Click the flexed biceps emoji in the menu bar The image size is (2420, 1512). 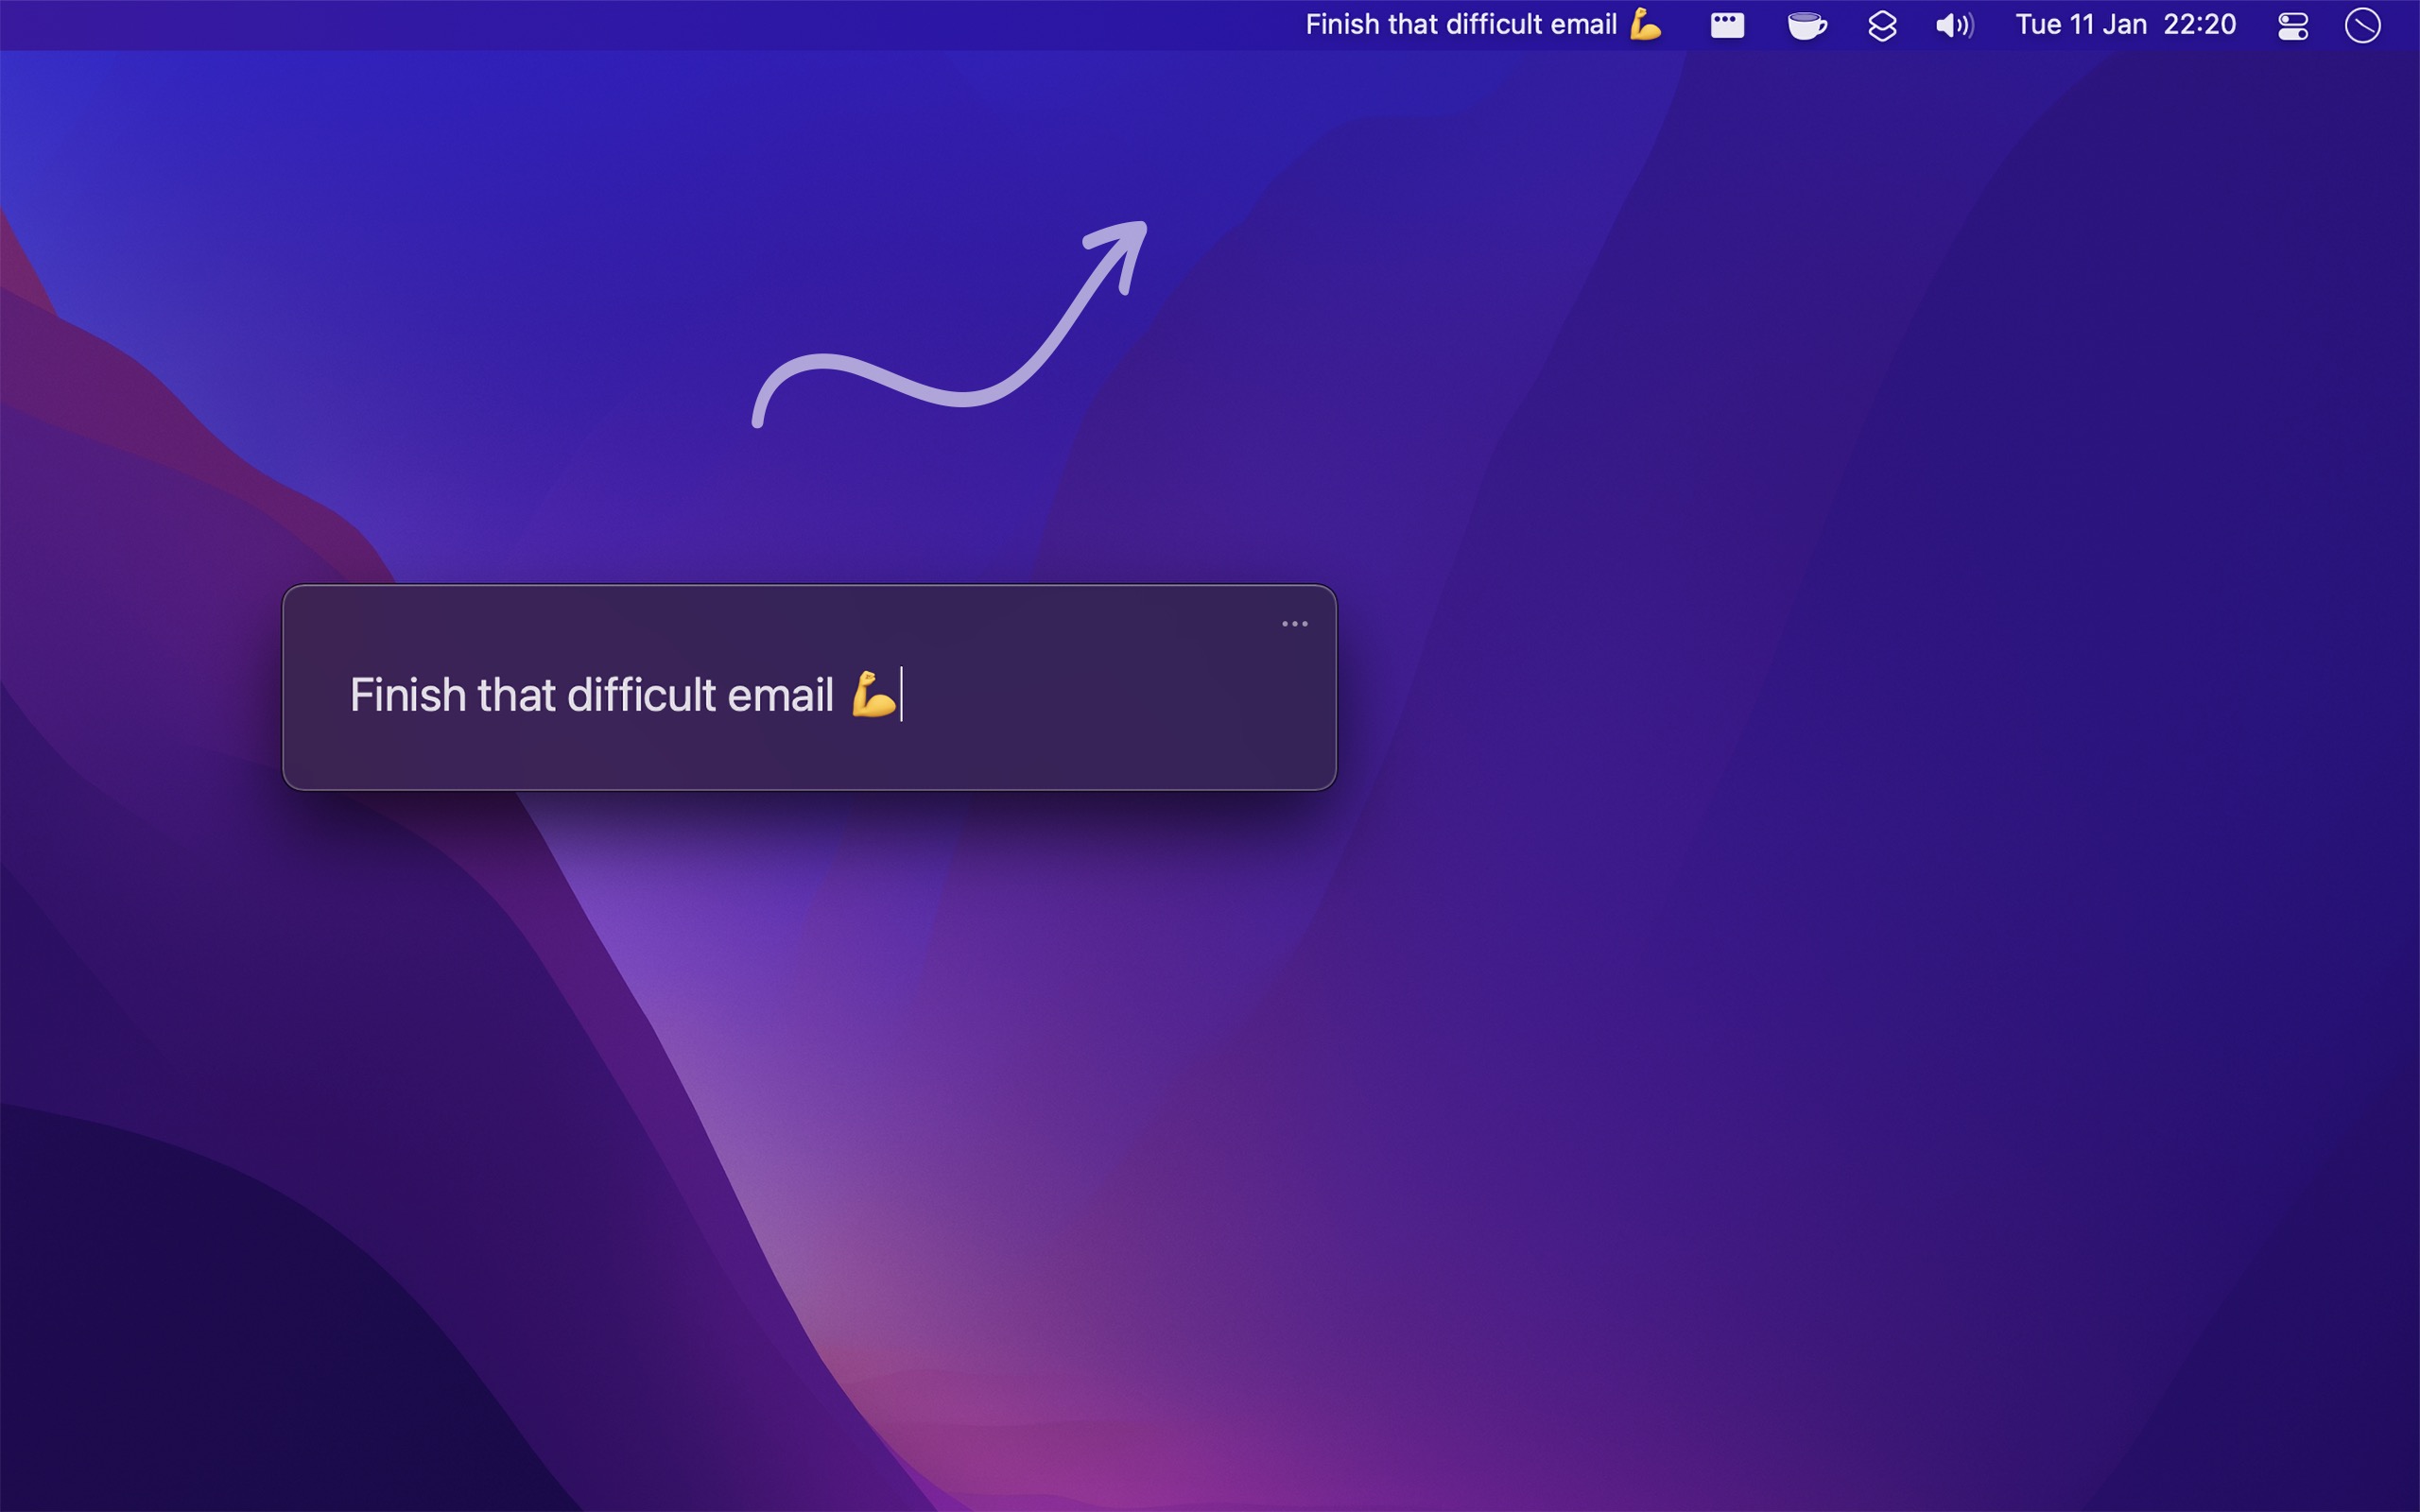point(1646,24)
